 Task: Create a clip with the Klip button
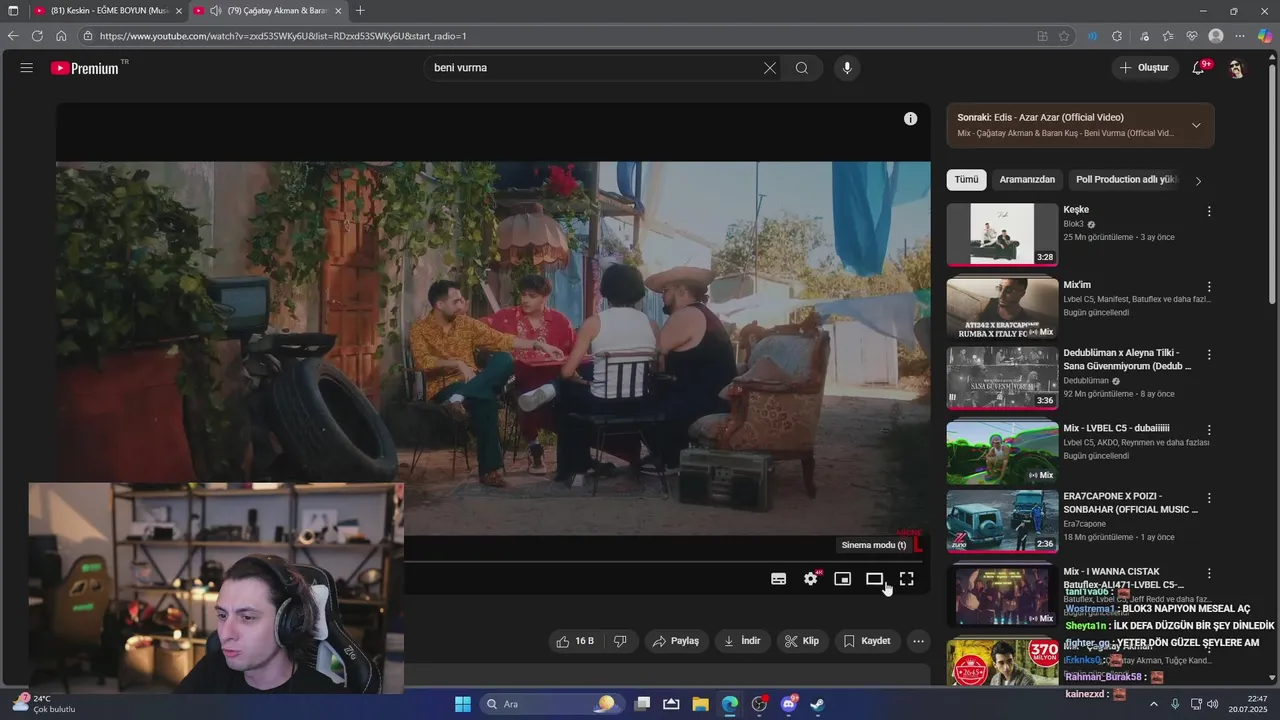[802, 641]
